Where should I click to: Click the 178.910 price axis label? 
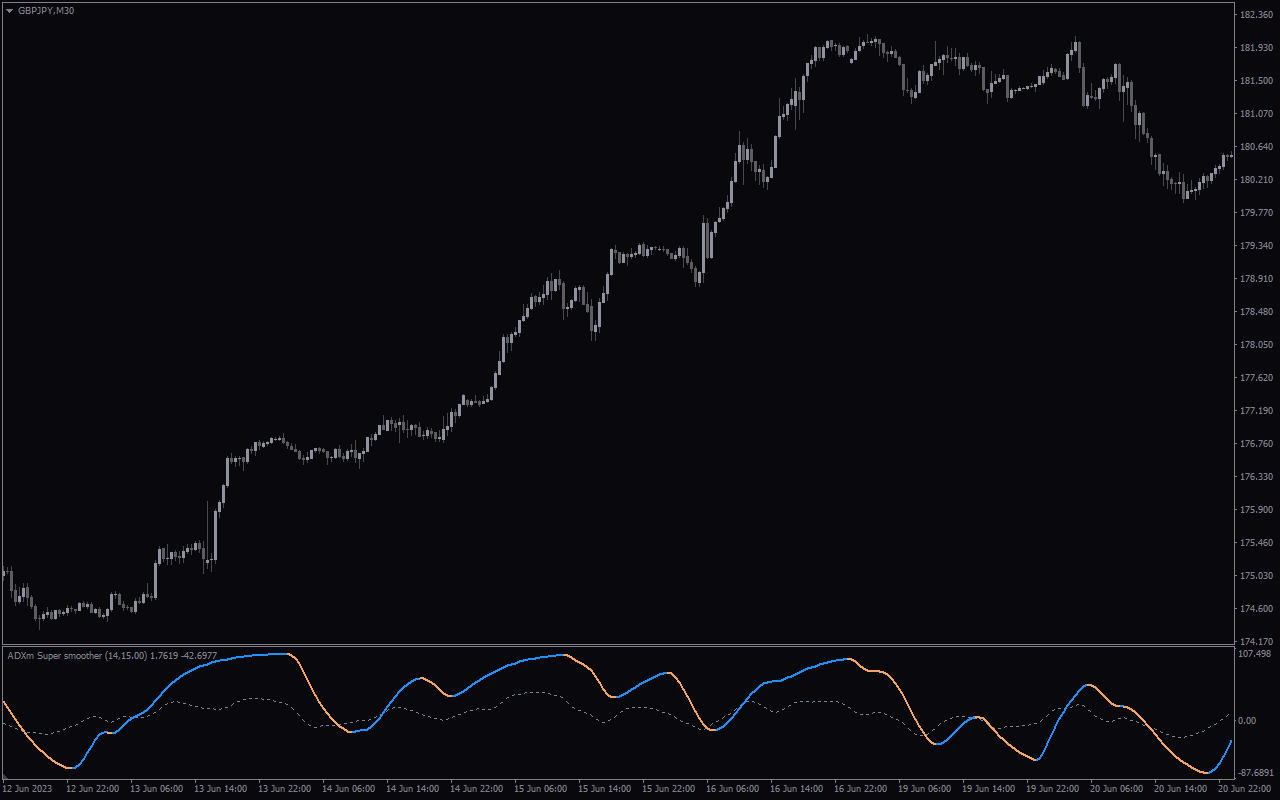pos(1255,279)
